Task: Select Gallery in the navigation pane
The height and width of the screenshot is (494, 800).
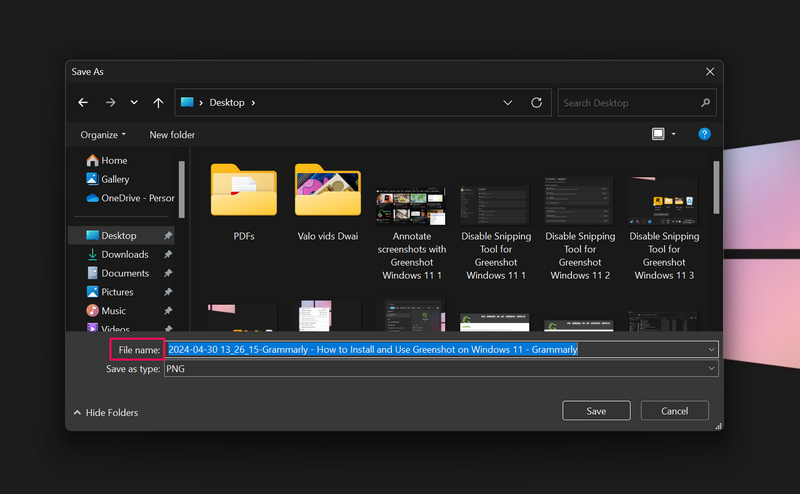Action: click(115, 179)
